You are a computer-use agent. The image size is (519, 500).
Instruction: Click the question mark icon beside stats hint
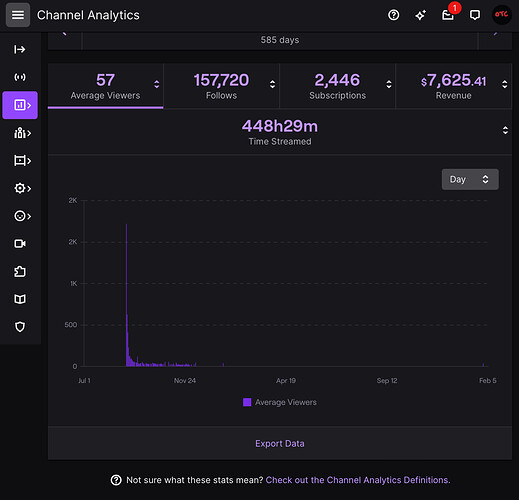116,480
